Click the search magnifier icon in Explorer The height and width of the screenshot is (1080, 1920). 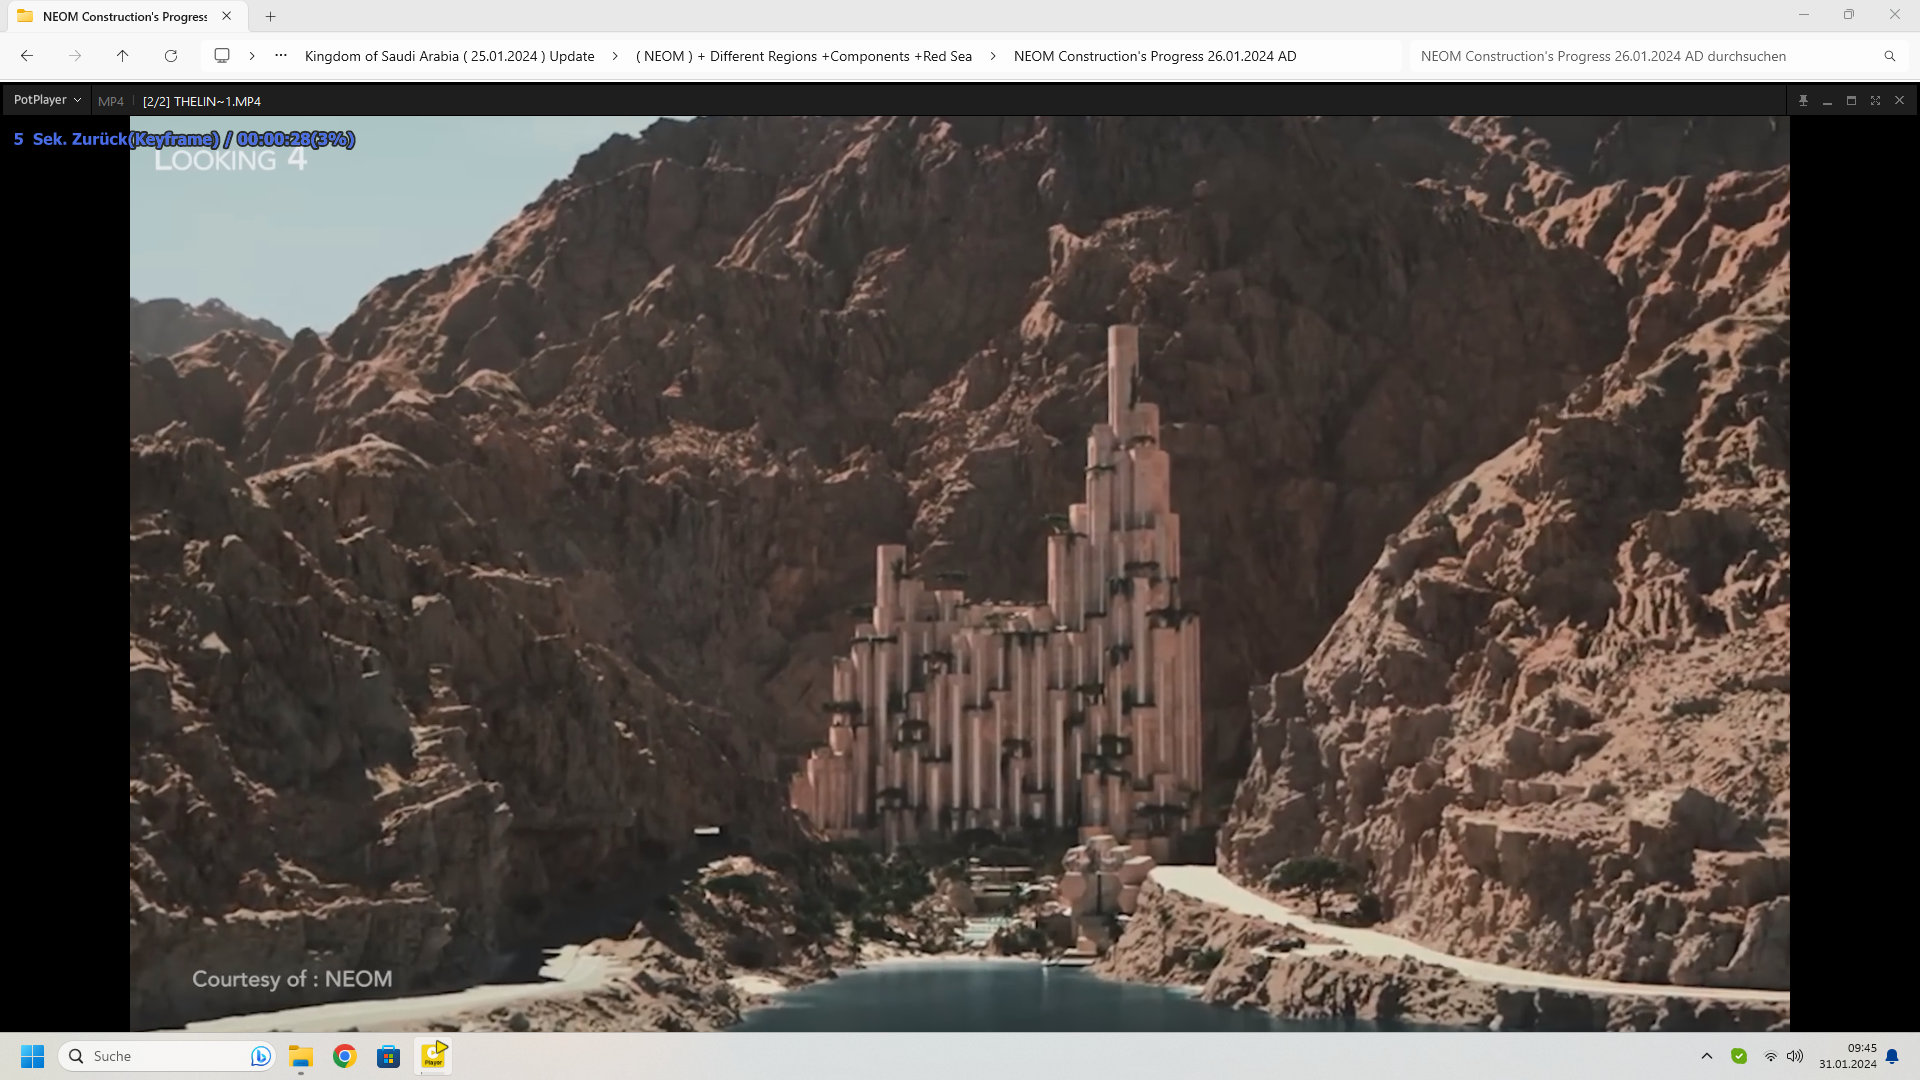point(1890,56)
